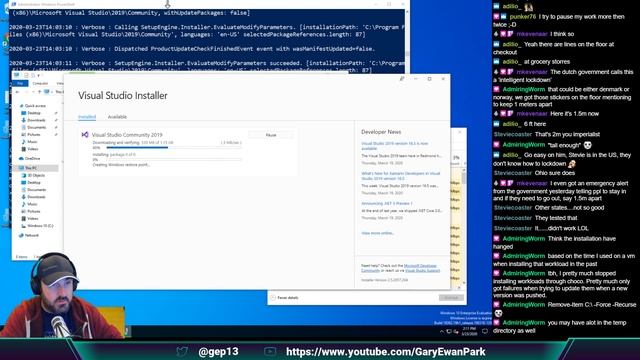
Task: Open the 'Announcing .NET 5 Preview 1' link
Action: pyautogui.click(x=387, y=203)
